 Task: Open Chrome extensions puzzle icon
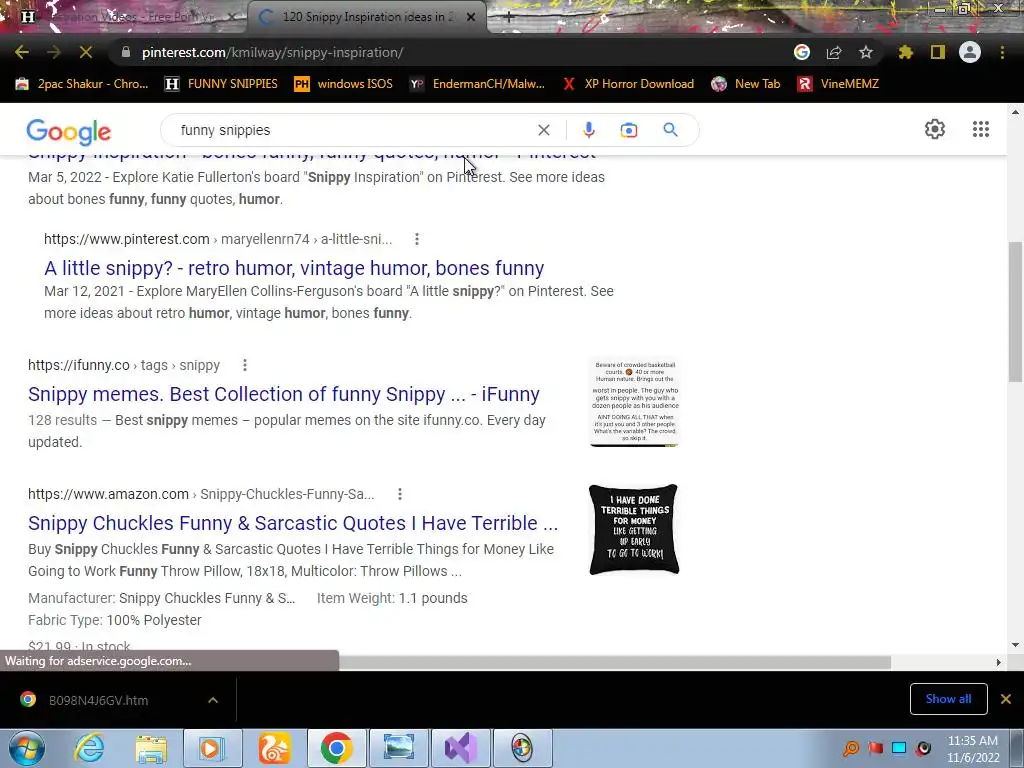coord(906,52)
